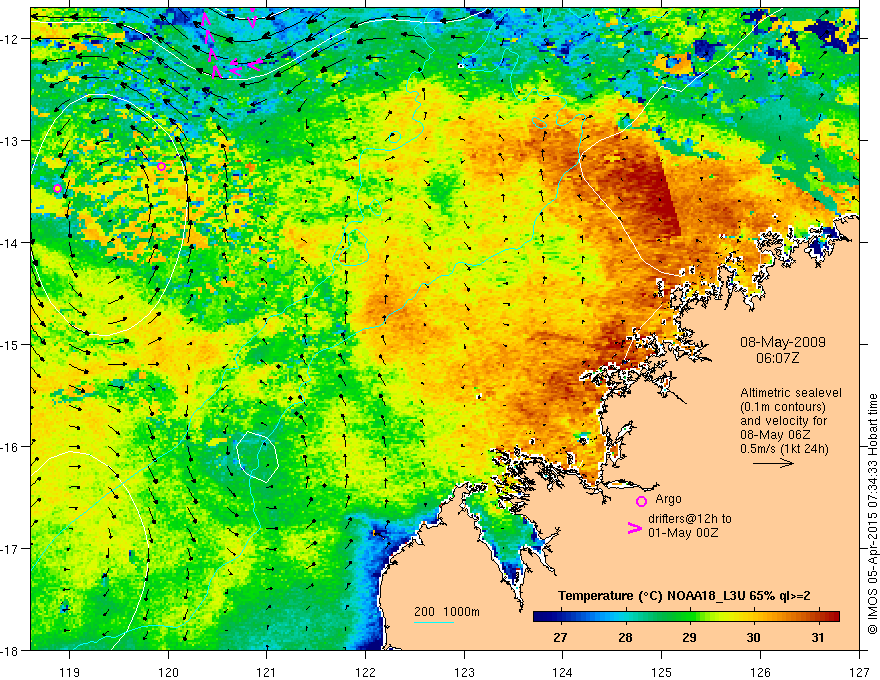Click the 0.5m/s velocity scale arrow
The image size is (880, 680).
(x=773, y=463)
